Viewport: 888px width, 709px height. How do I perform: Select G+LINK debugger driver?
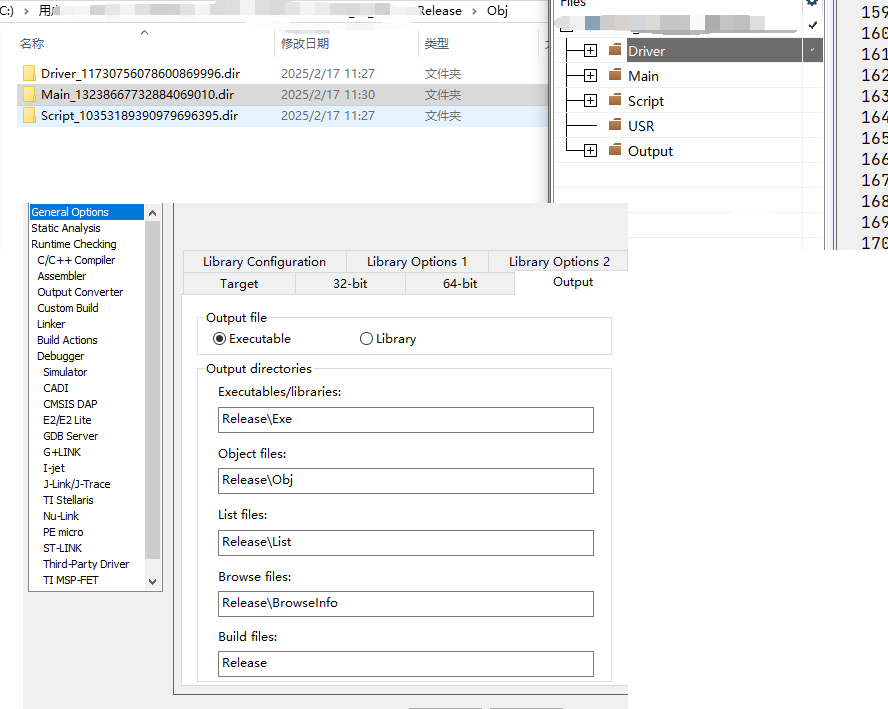click(62, 452)
